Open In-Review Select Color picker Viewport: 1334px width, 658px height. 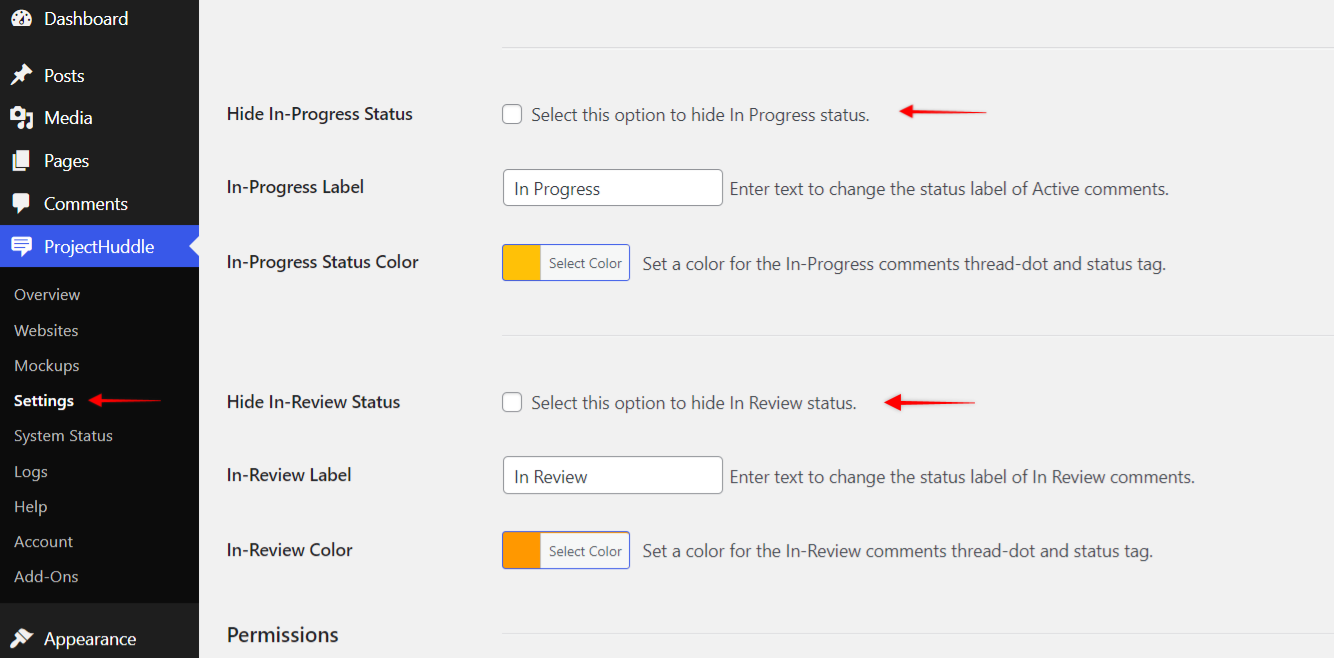(x=585, y=551)
